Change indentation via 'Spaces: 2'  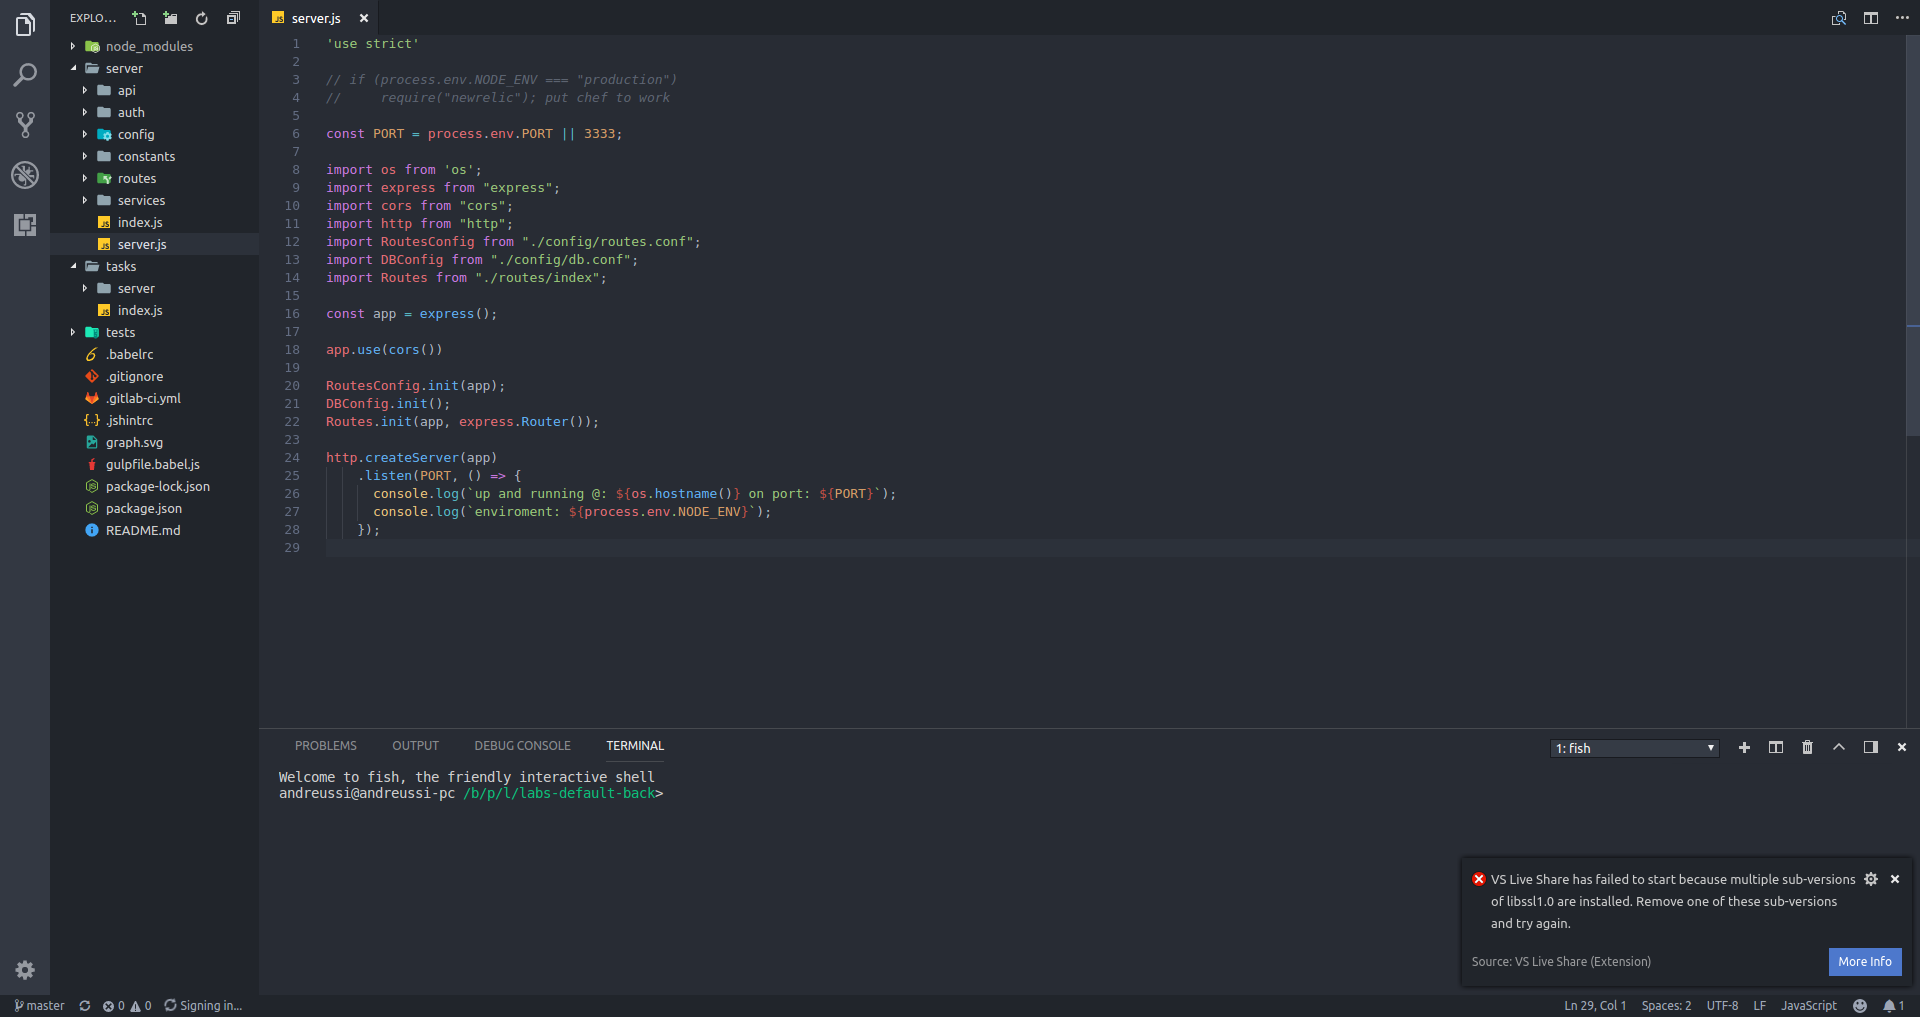1666,1006
